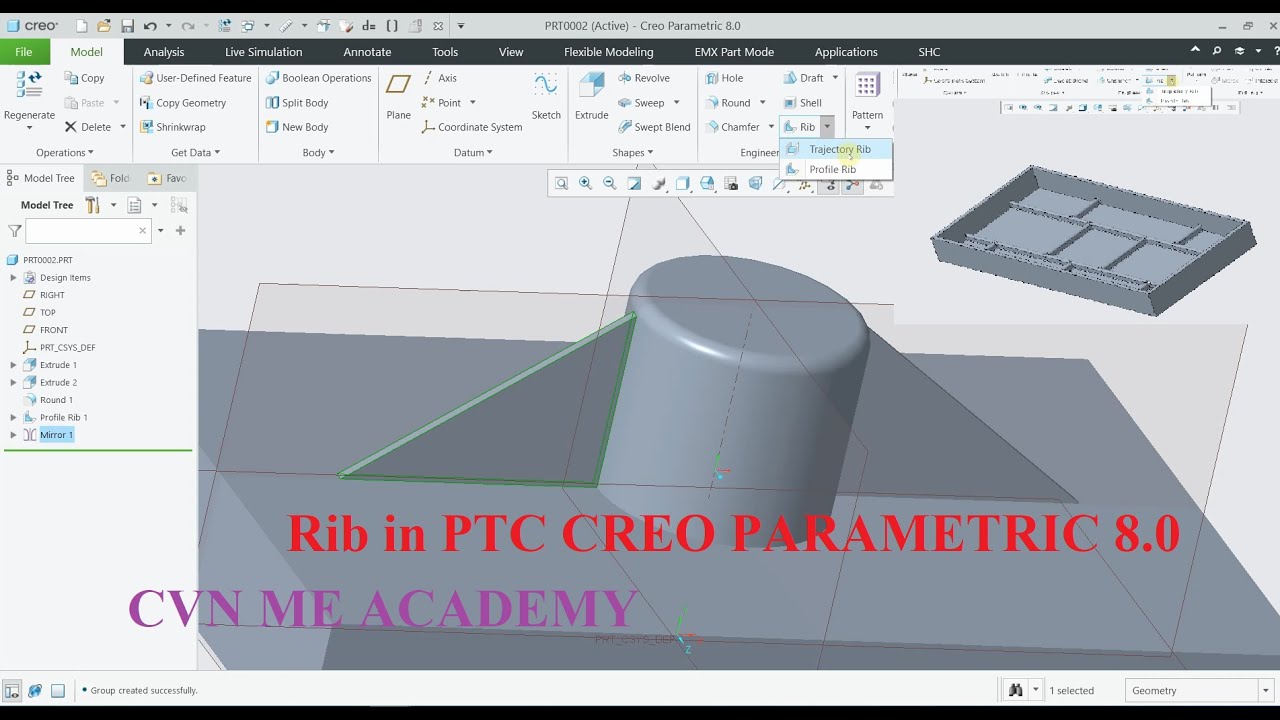Viewport: 1280px width, 720px height.
Task: Expand the Operations group menu
Action: click(x=65, y=153)
